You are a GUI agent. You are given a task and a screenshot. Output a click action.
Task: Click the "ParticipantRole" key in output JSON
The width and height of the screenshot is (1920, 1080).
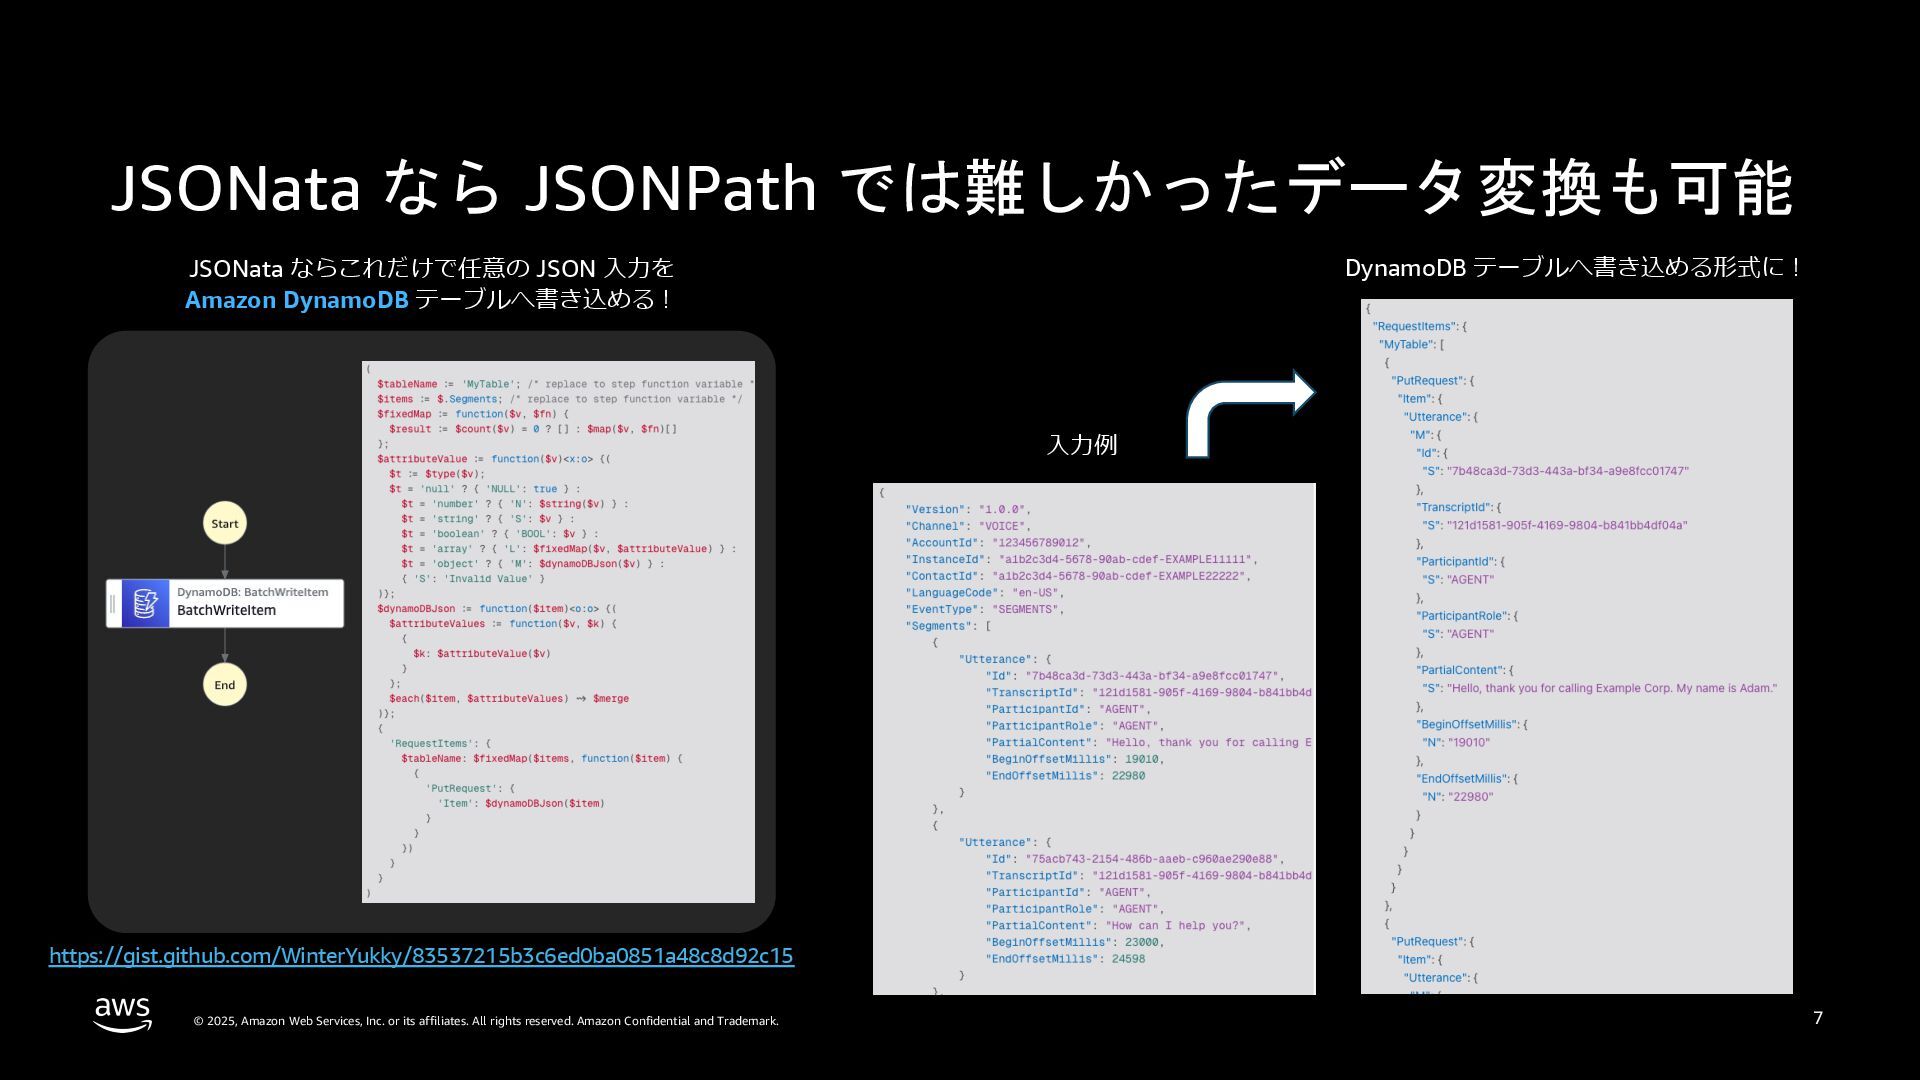point(1461,616)
